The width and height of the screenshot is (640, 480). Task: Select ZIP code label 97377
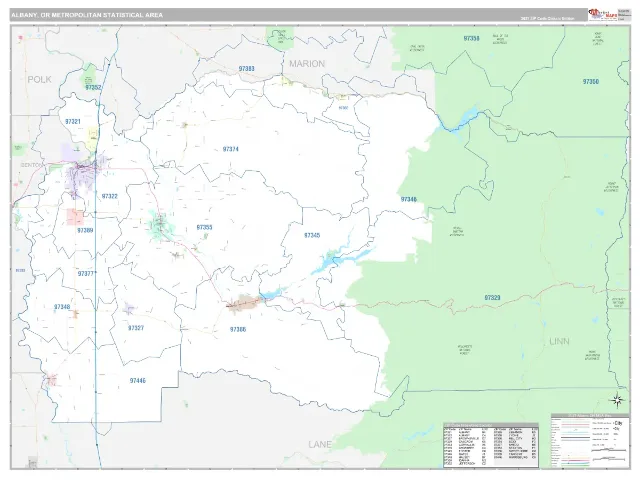(x=86, y=273)
